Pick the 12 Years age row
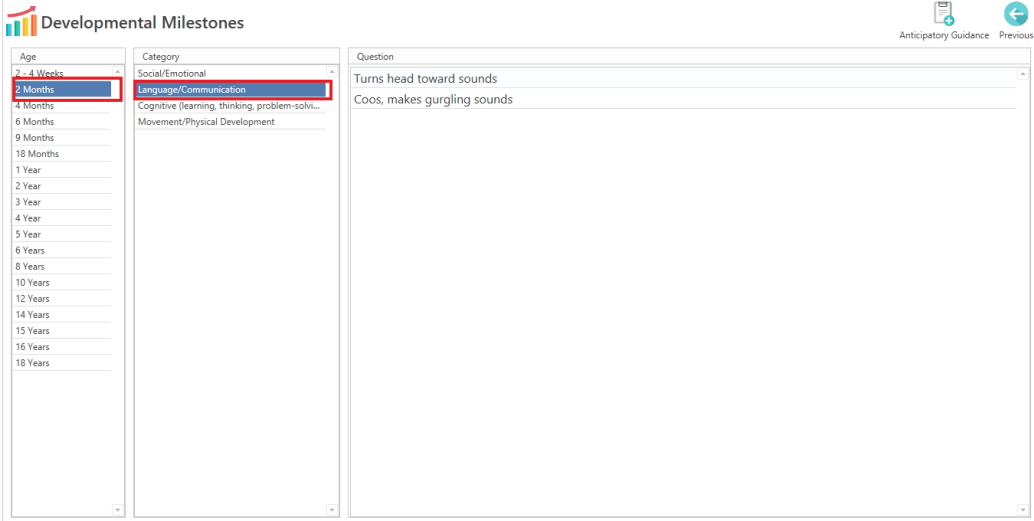 pyautogui.click(x=62, y=298)
